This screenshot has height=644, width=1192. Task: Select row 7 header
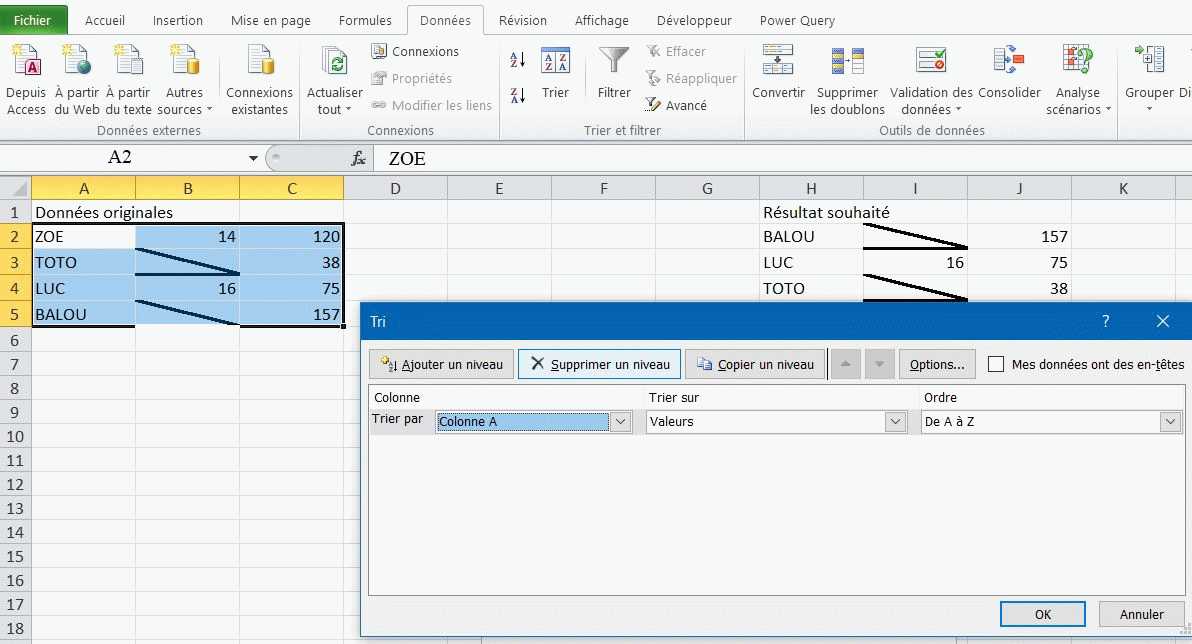pos(15,364)
